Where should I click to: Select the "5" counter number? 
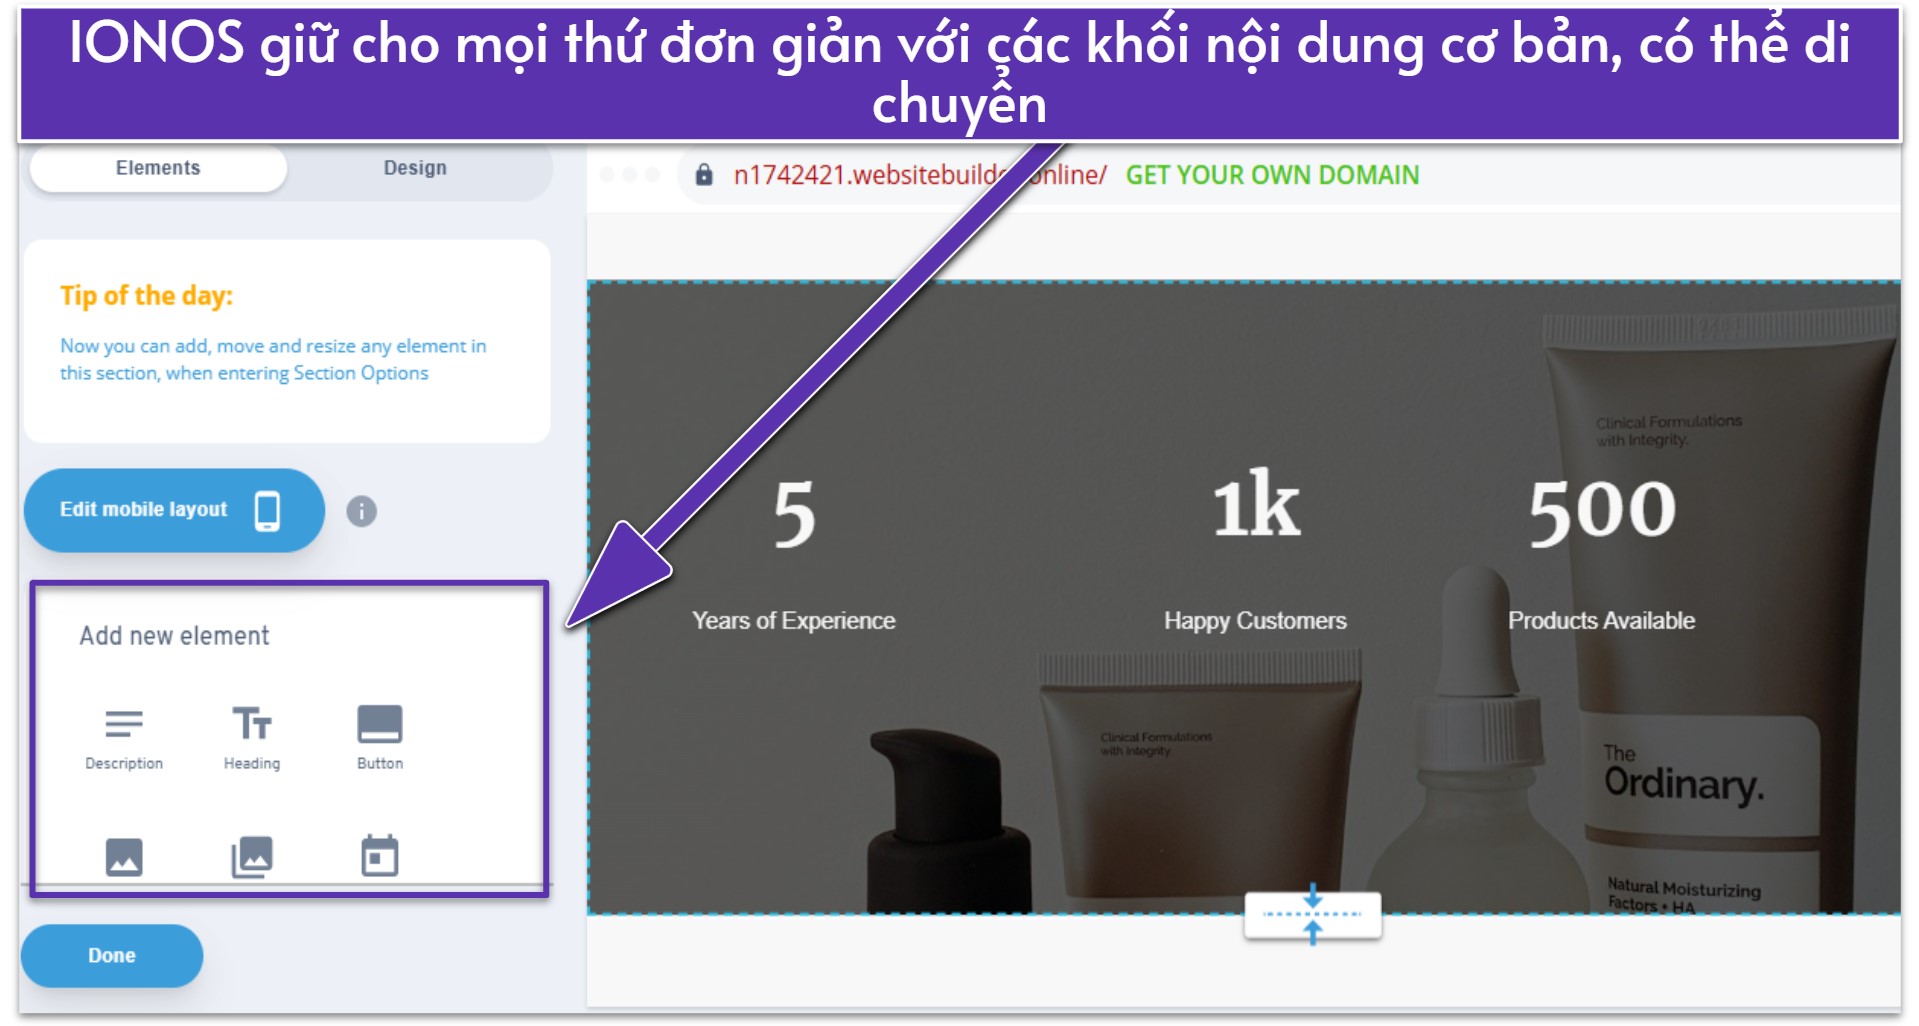tap(794, 514)
